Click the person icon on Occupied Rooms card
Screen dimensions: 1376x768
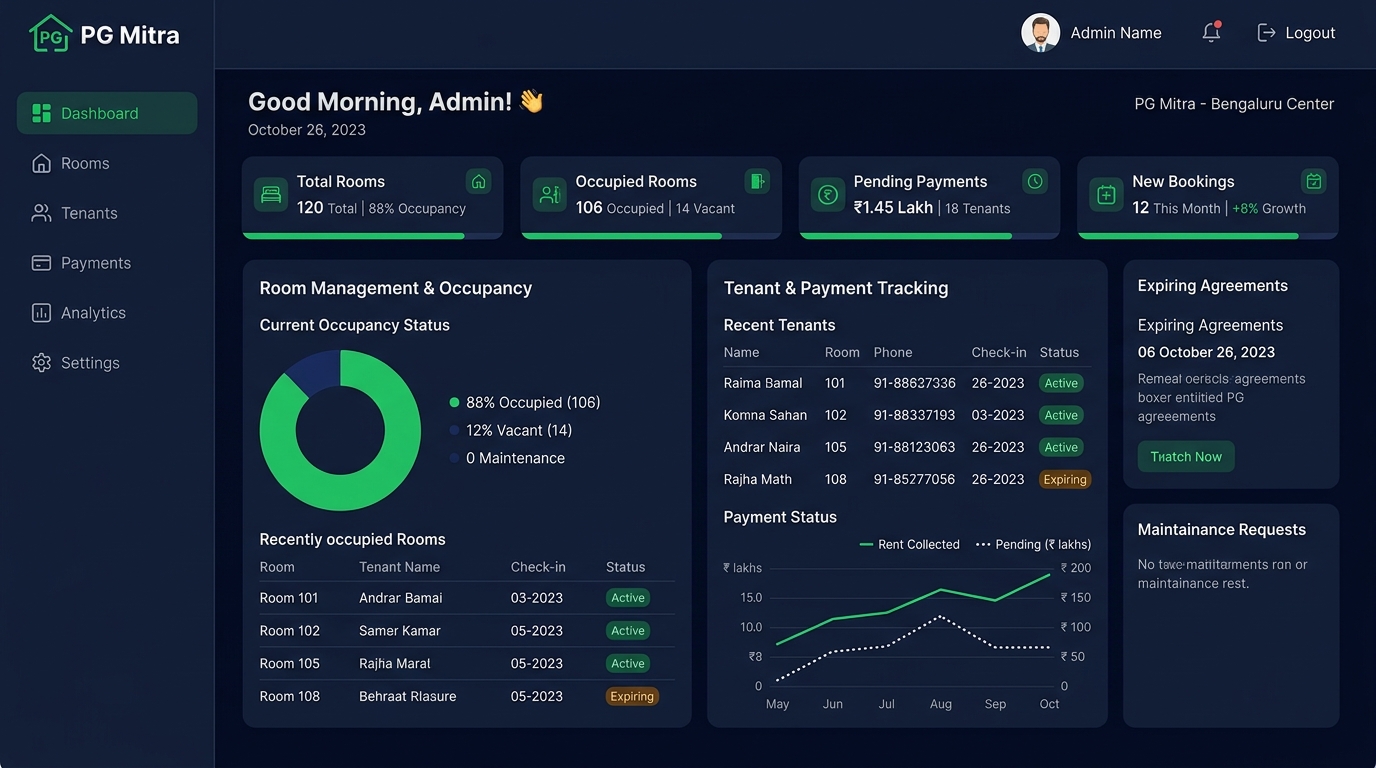coord(549,194)
